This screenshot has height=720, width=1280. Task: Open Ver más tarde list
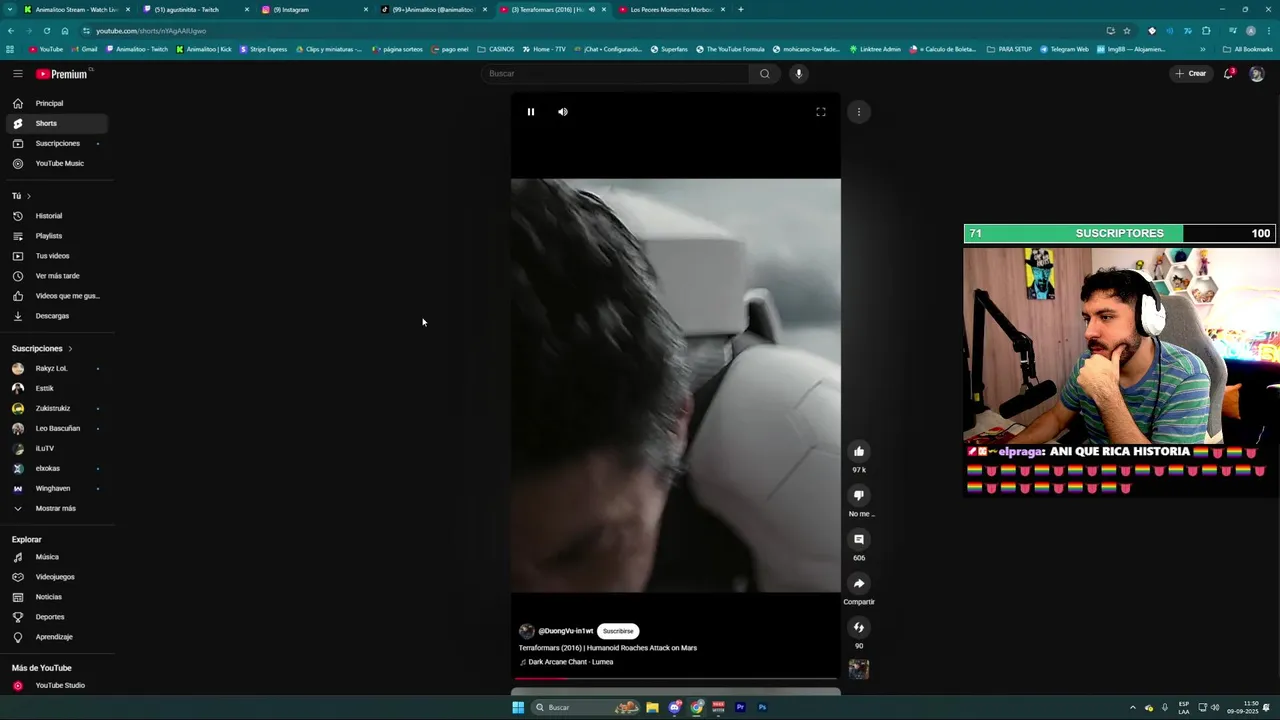(56, 276)
